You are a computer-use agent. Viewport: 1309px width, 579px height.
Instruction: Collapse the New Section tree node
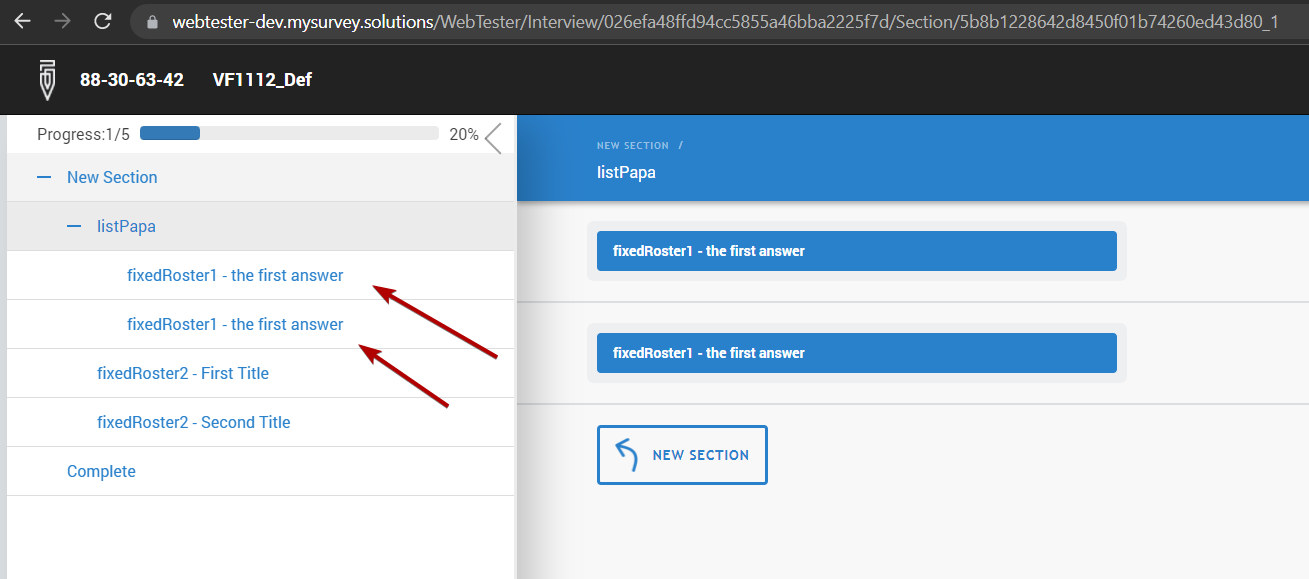point(42,177)
